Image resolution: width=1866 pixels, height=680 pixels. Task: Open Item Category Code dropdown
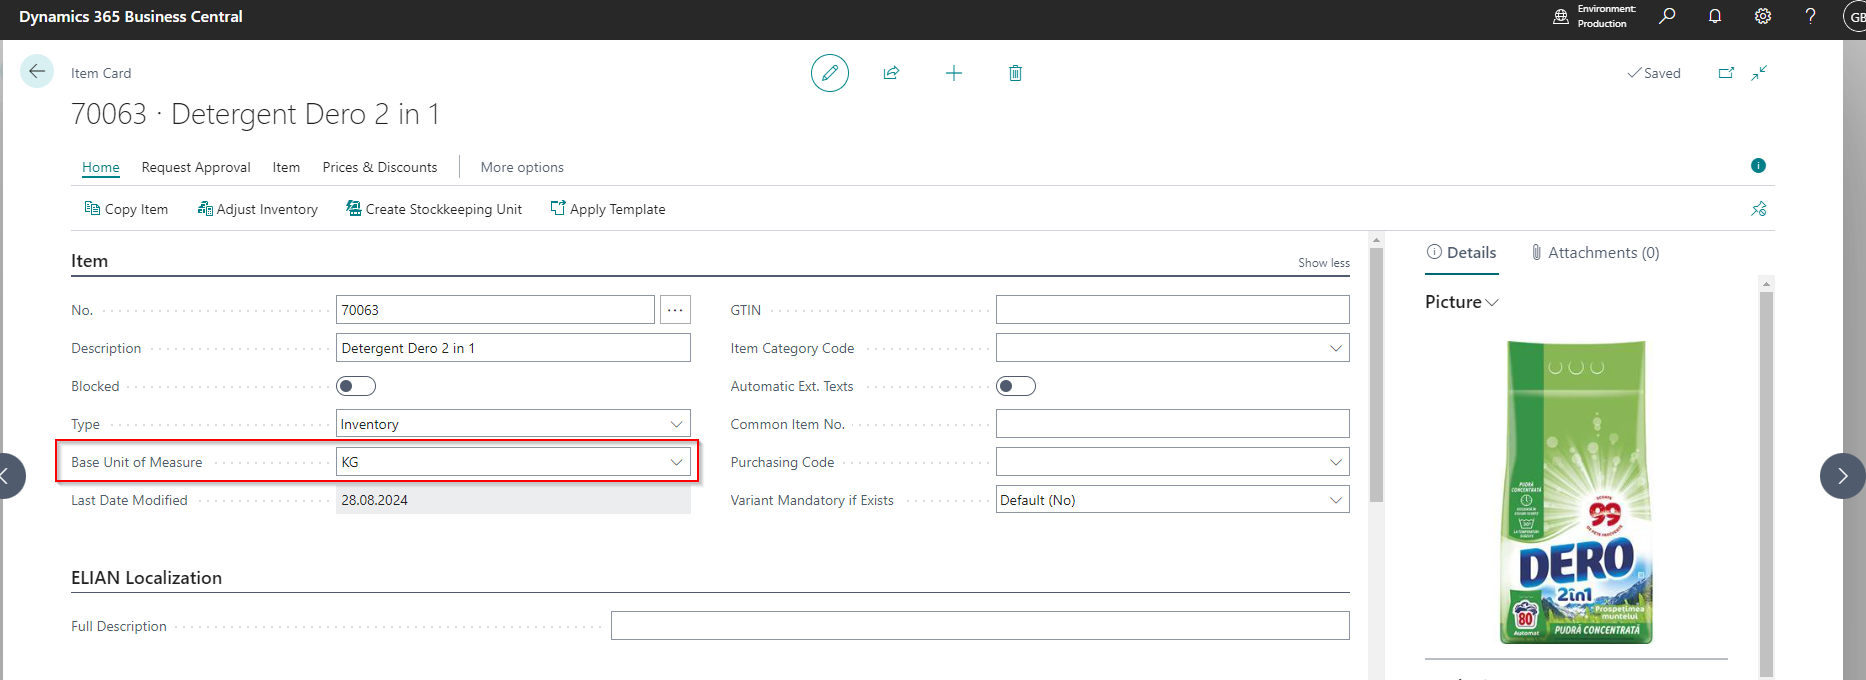[1335, 348]
